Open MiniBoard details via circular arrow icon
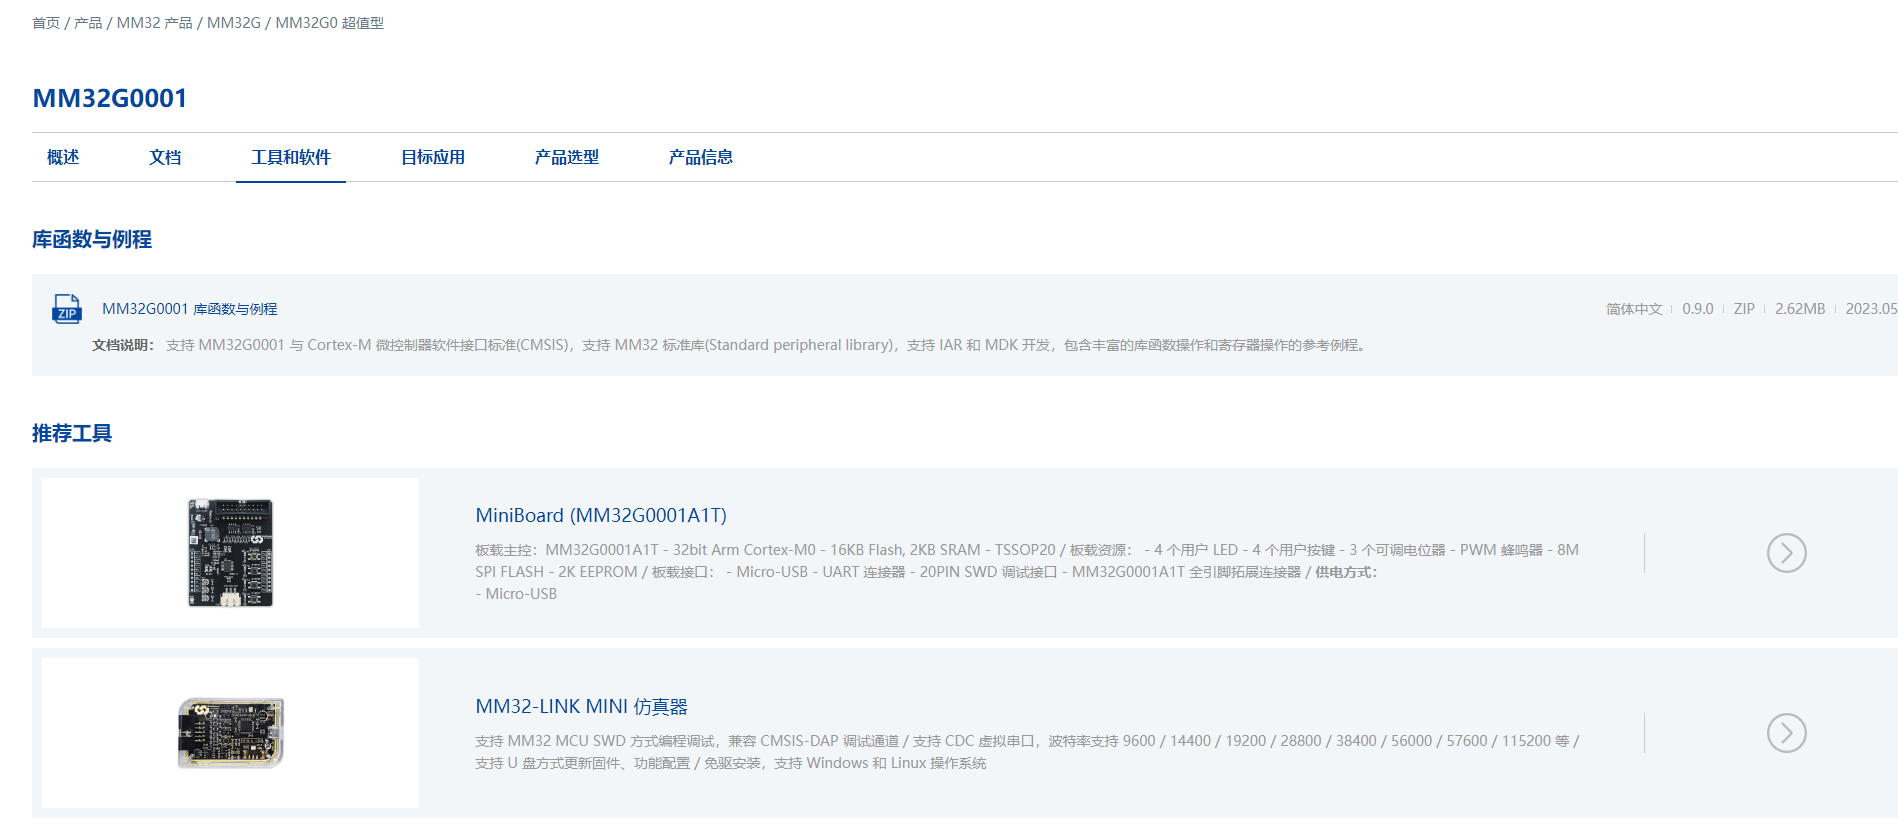This screenshot has width=1898, height=825. click(x=1786, y=553)
